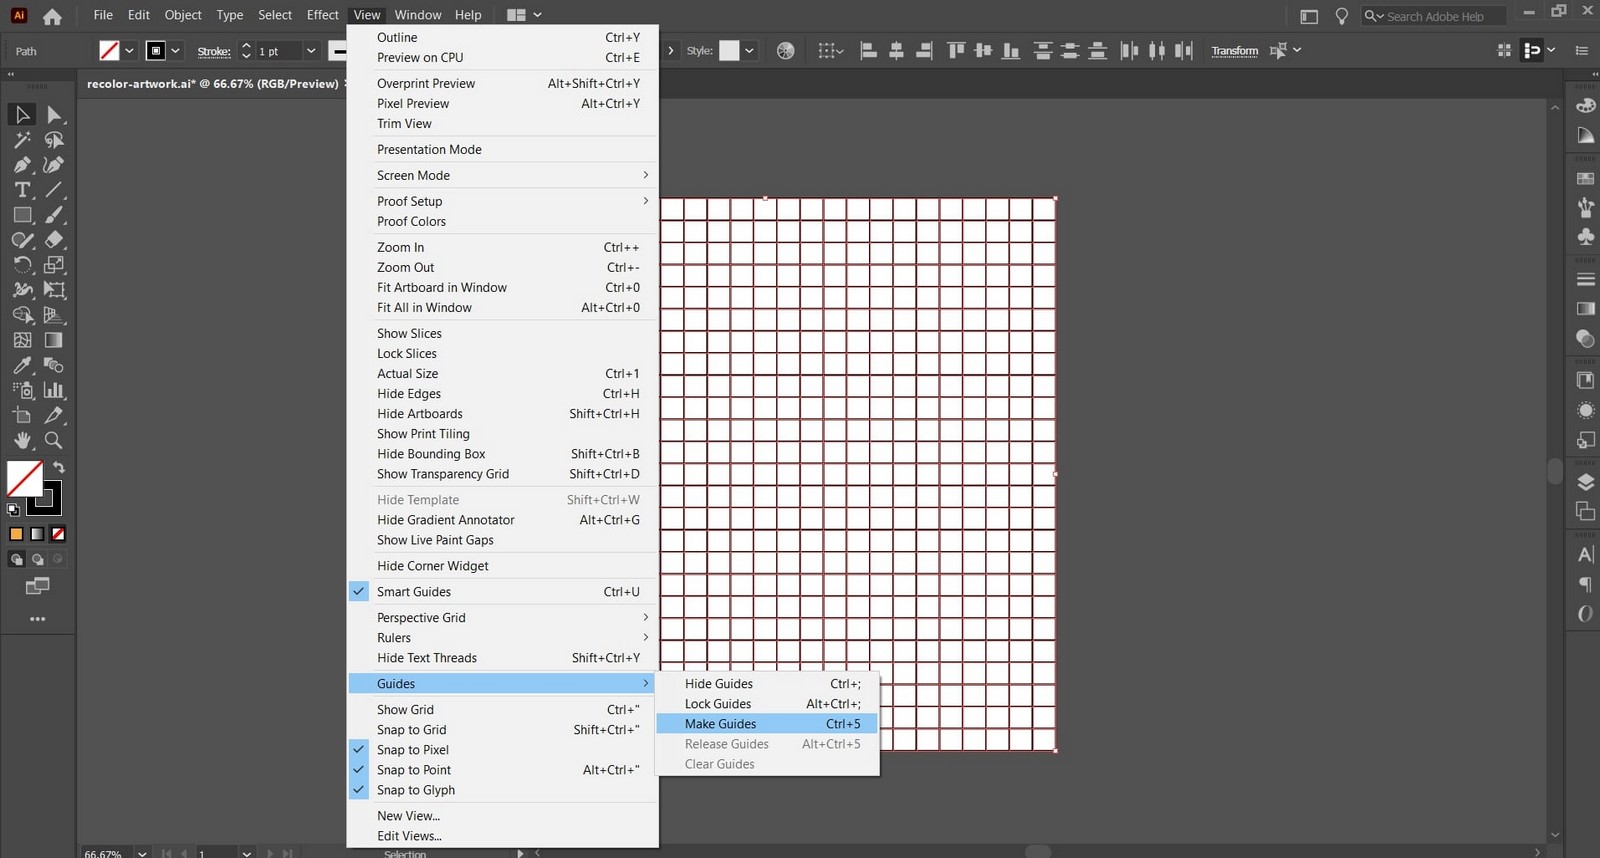Image resolution: width=1600 pixels, height=858 pixels.
Task: Open the Discover lightbulb icon
Action: (x=1342, y=16)
